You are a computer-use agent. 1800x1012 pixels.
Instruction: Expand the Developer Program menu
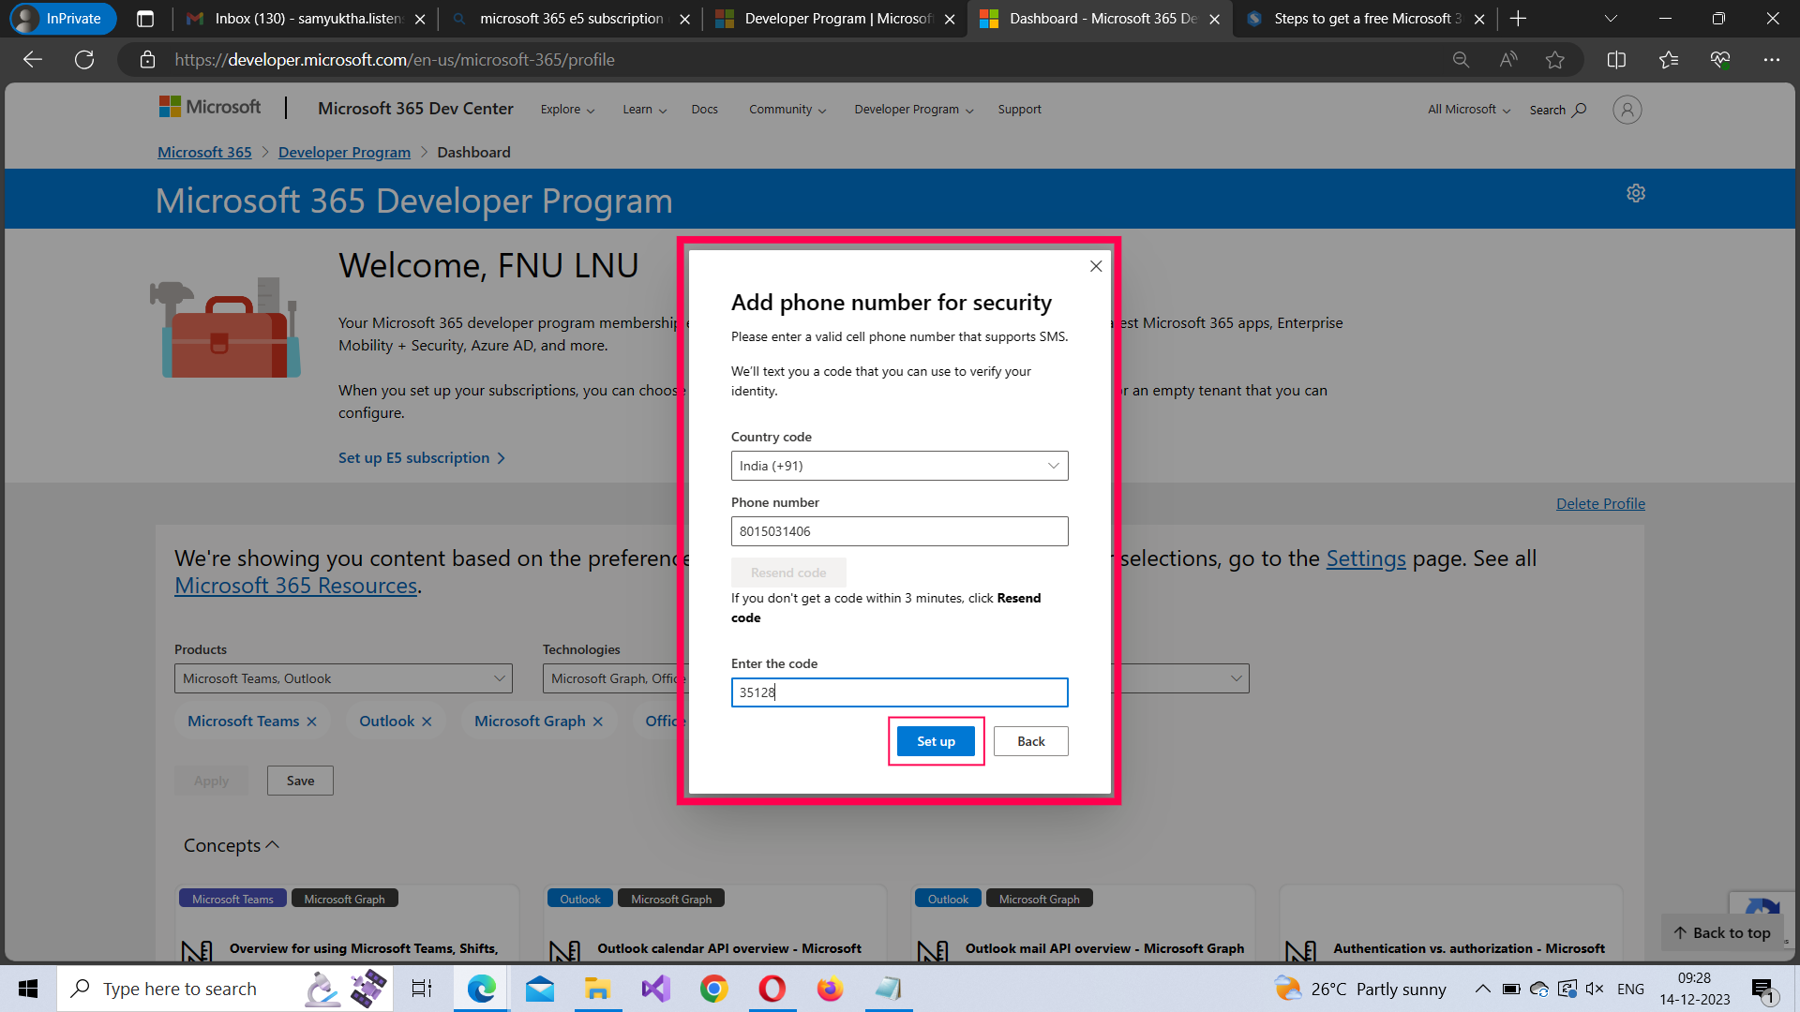[913, 110]
